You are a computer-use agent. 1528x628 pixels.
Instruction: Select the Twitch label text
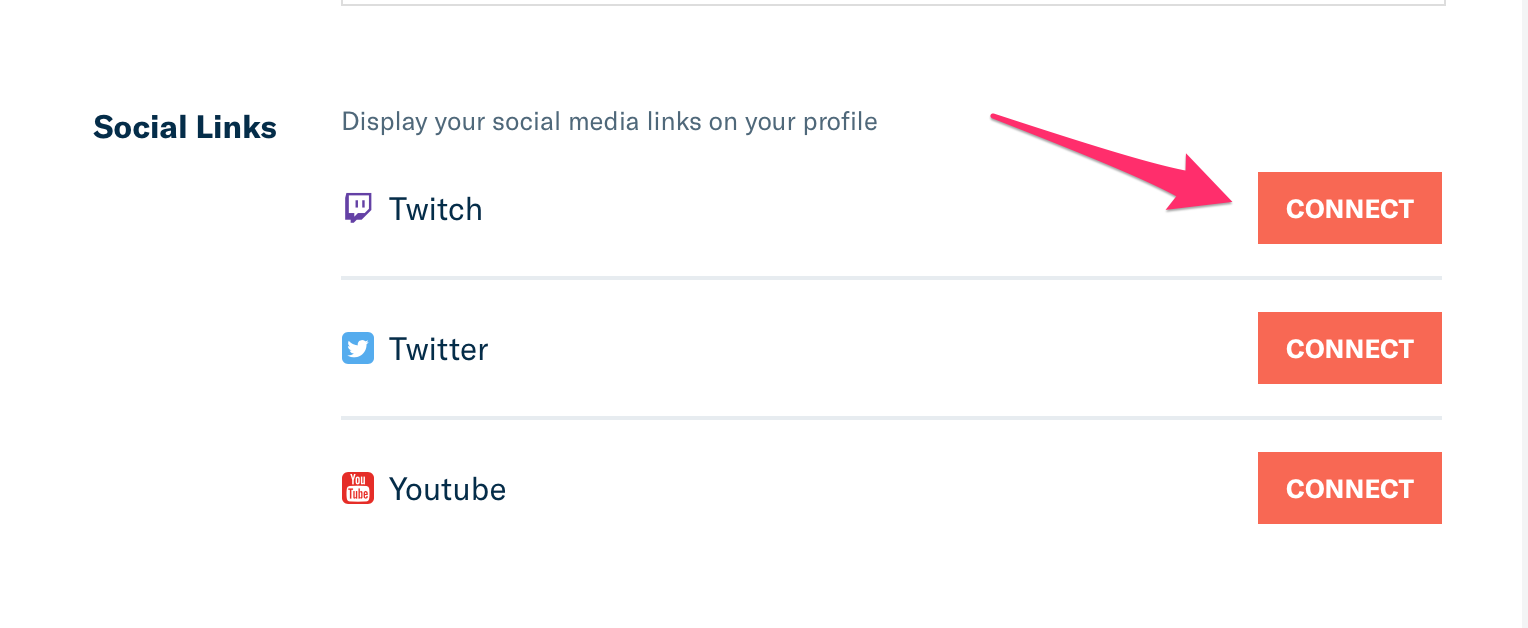tap(436, 209)
